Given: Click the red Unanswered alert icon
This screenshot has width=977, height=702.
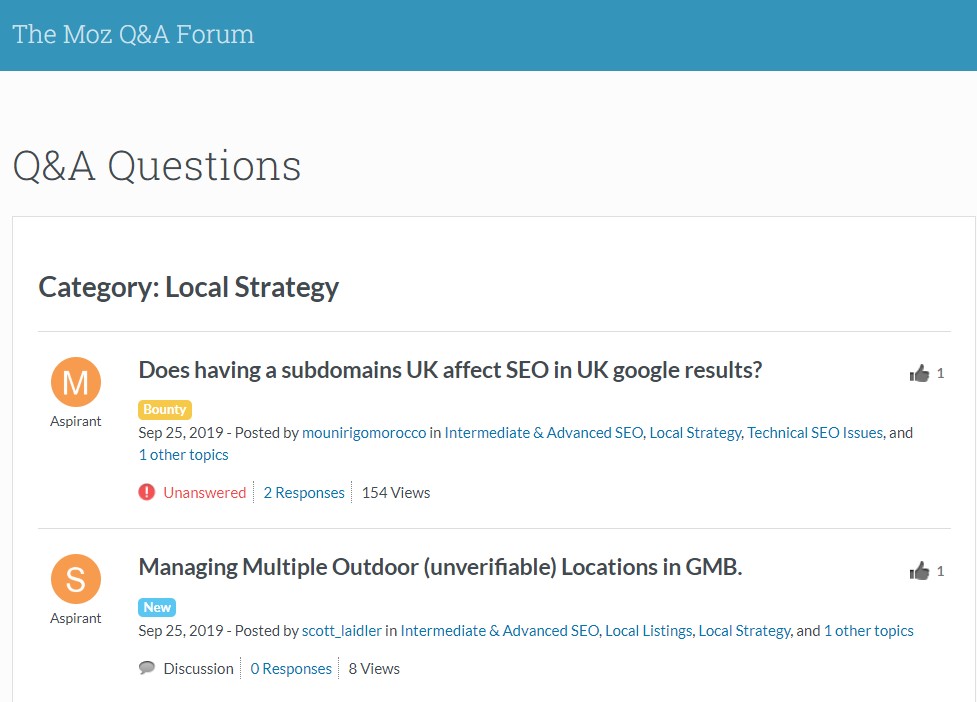Looking at the screenshot, I should click(145, 492).
